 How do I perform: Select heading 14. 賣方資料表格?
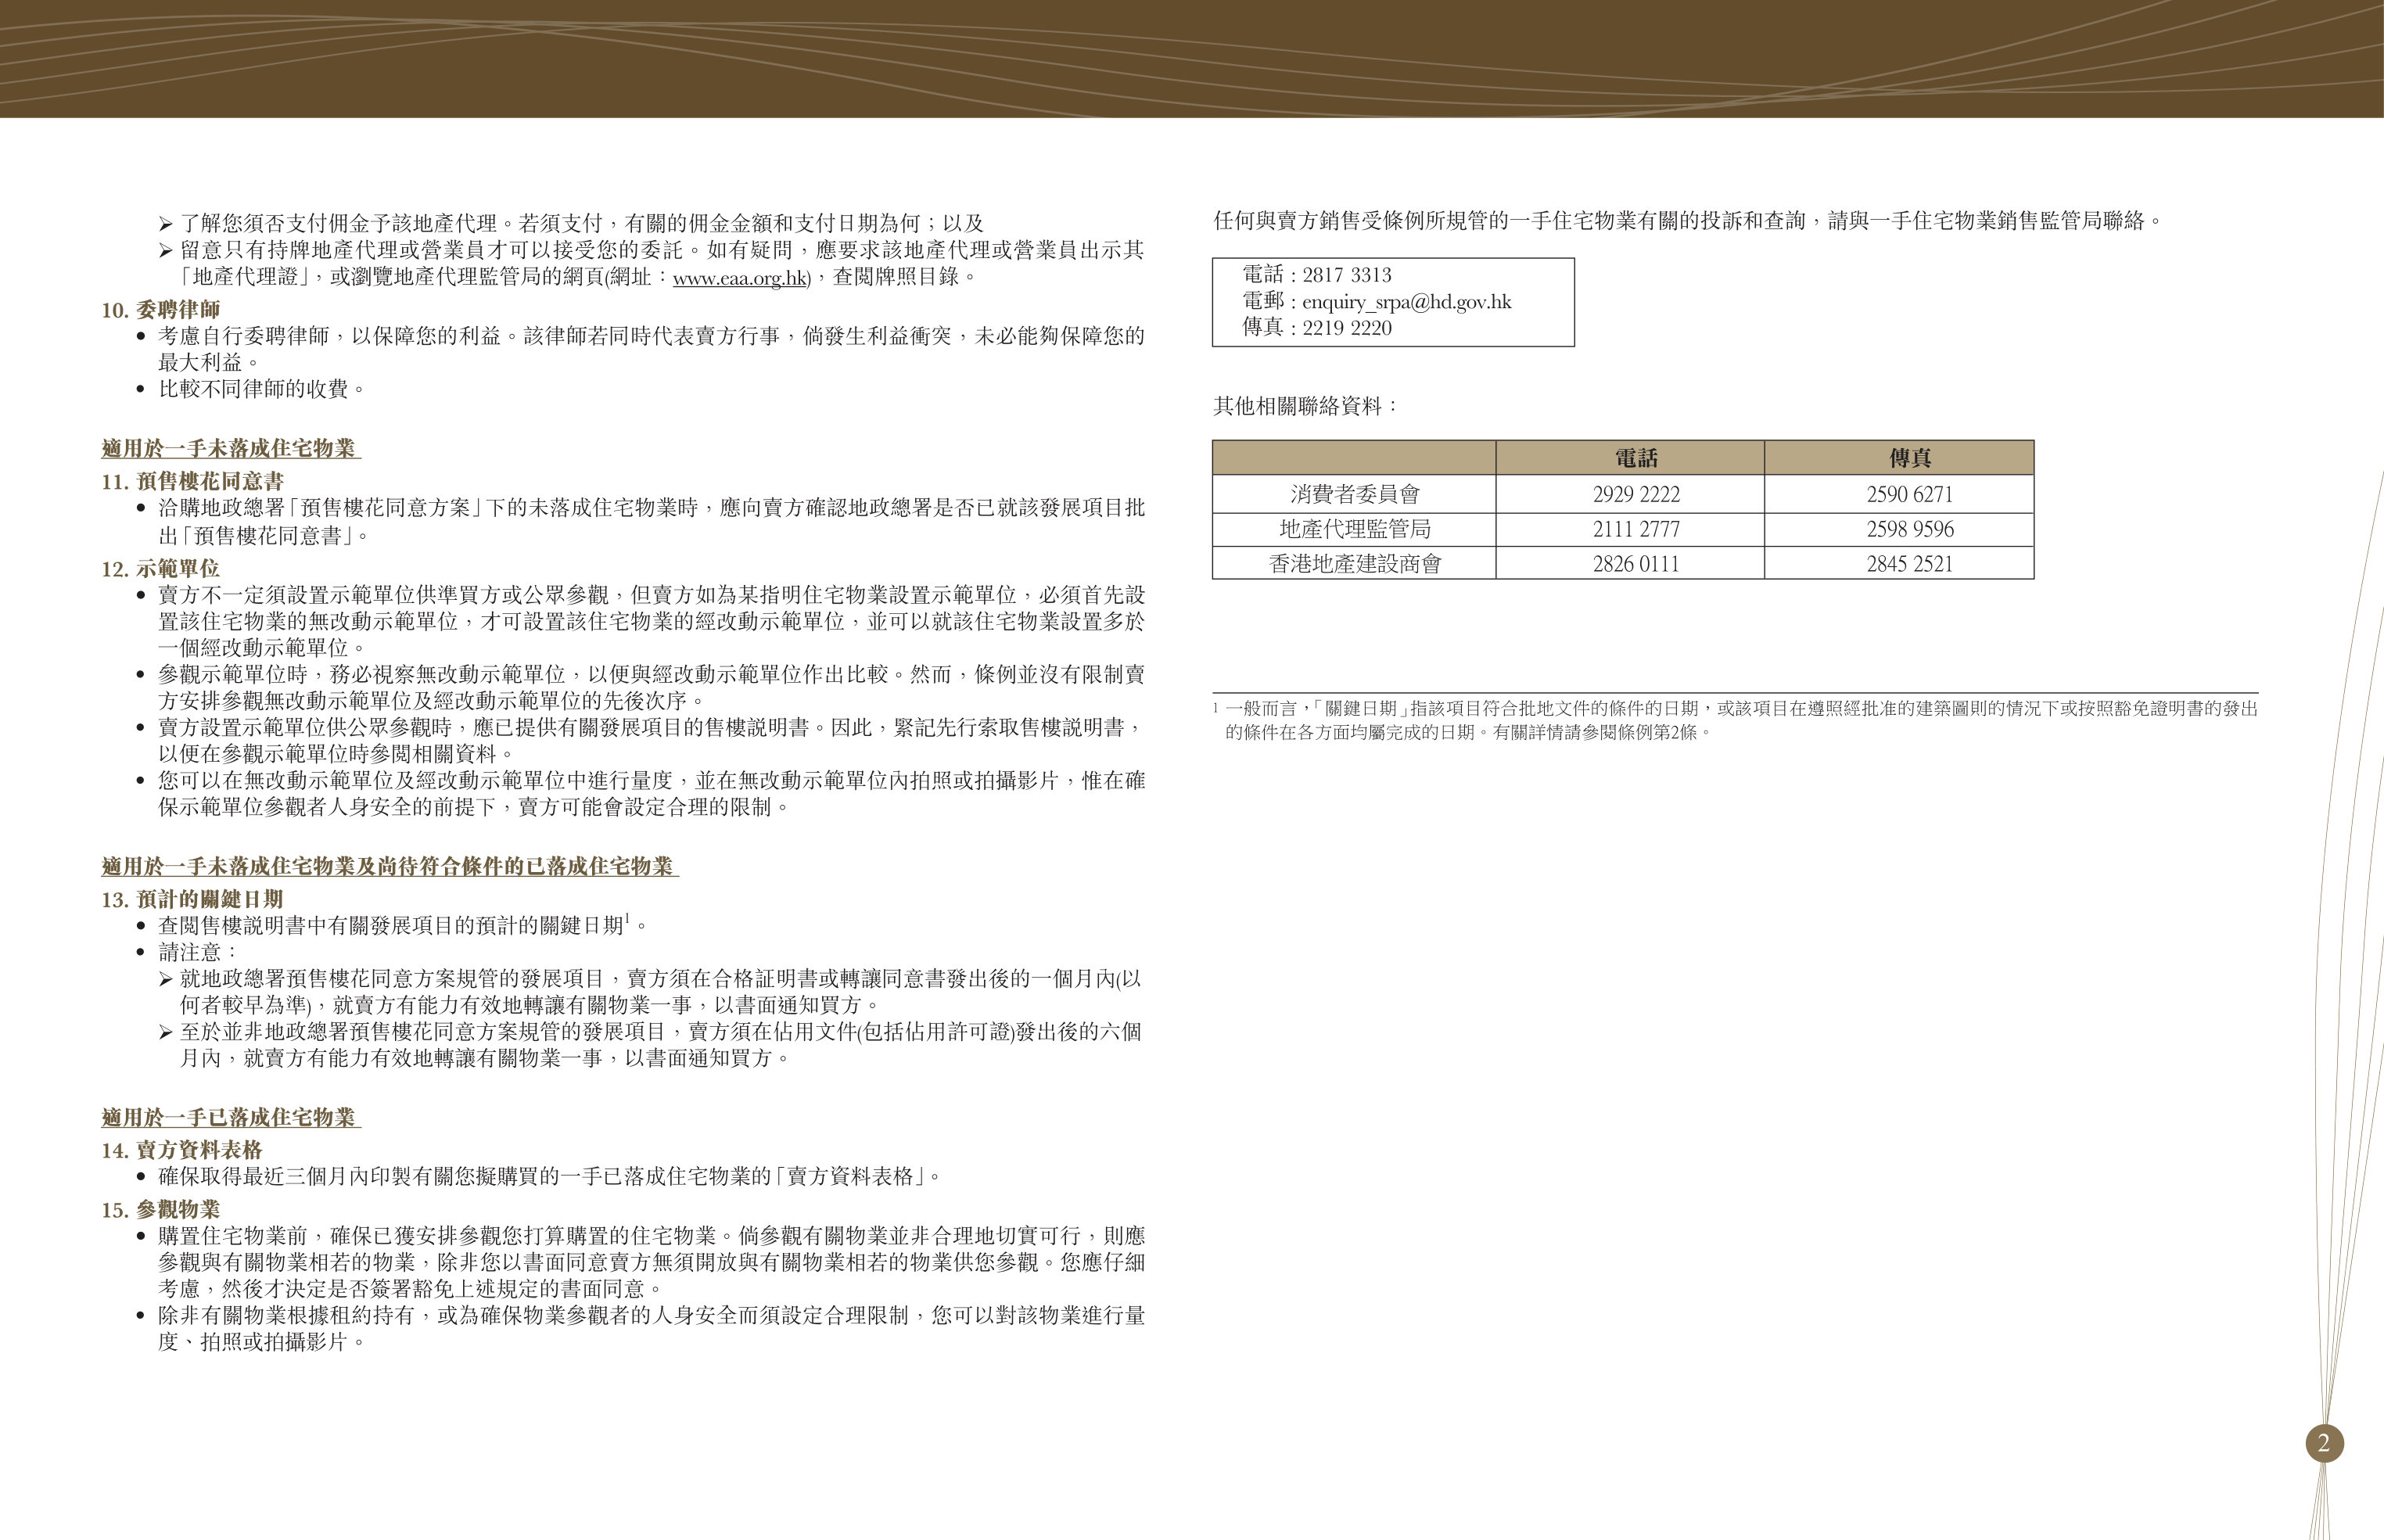(x=182, y=1150)
